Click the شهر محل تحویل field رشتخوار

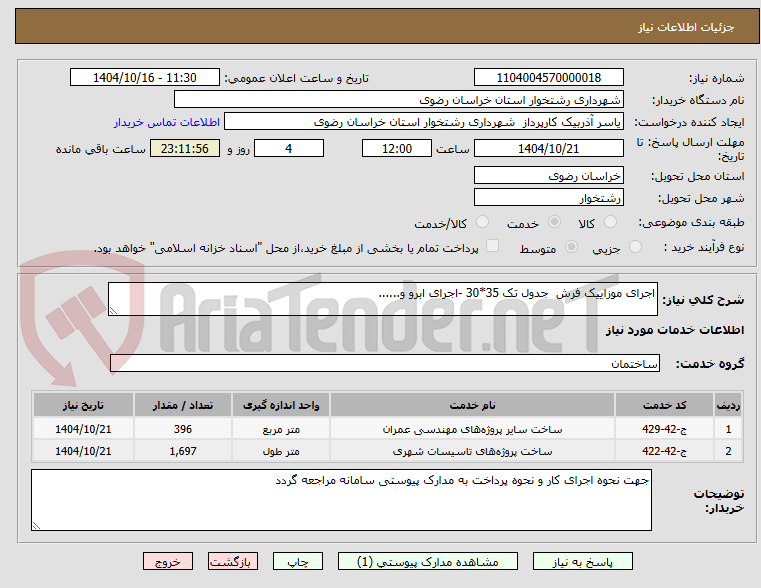pos(548,197)
